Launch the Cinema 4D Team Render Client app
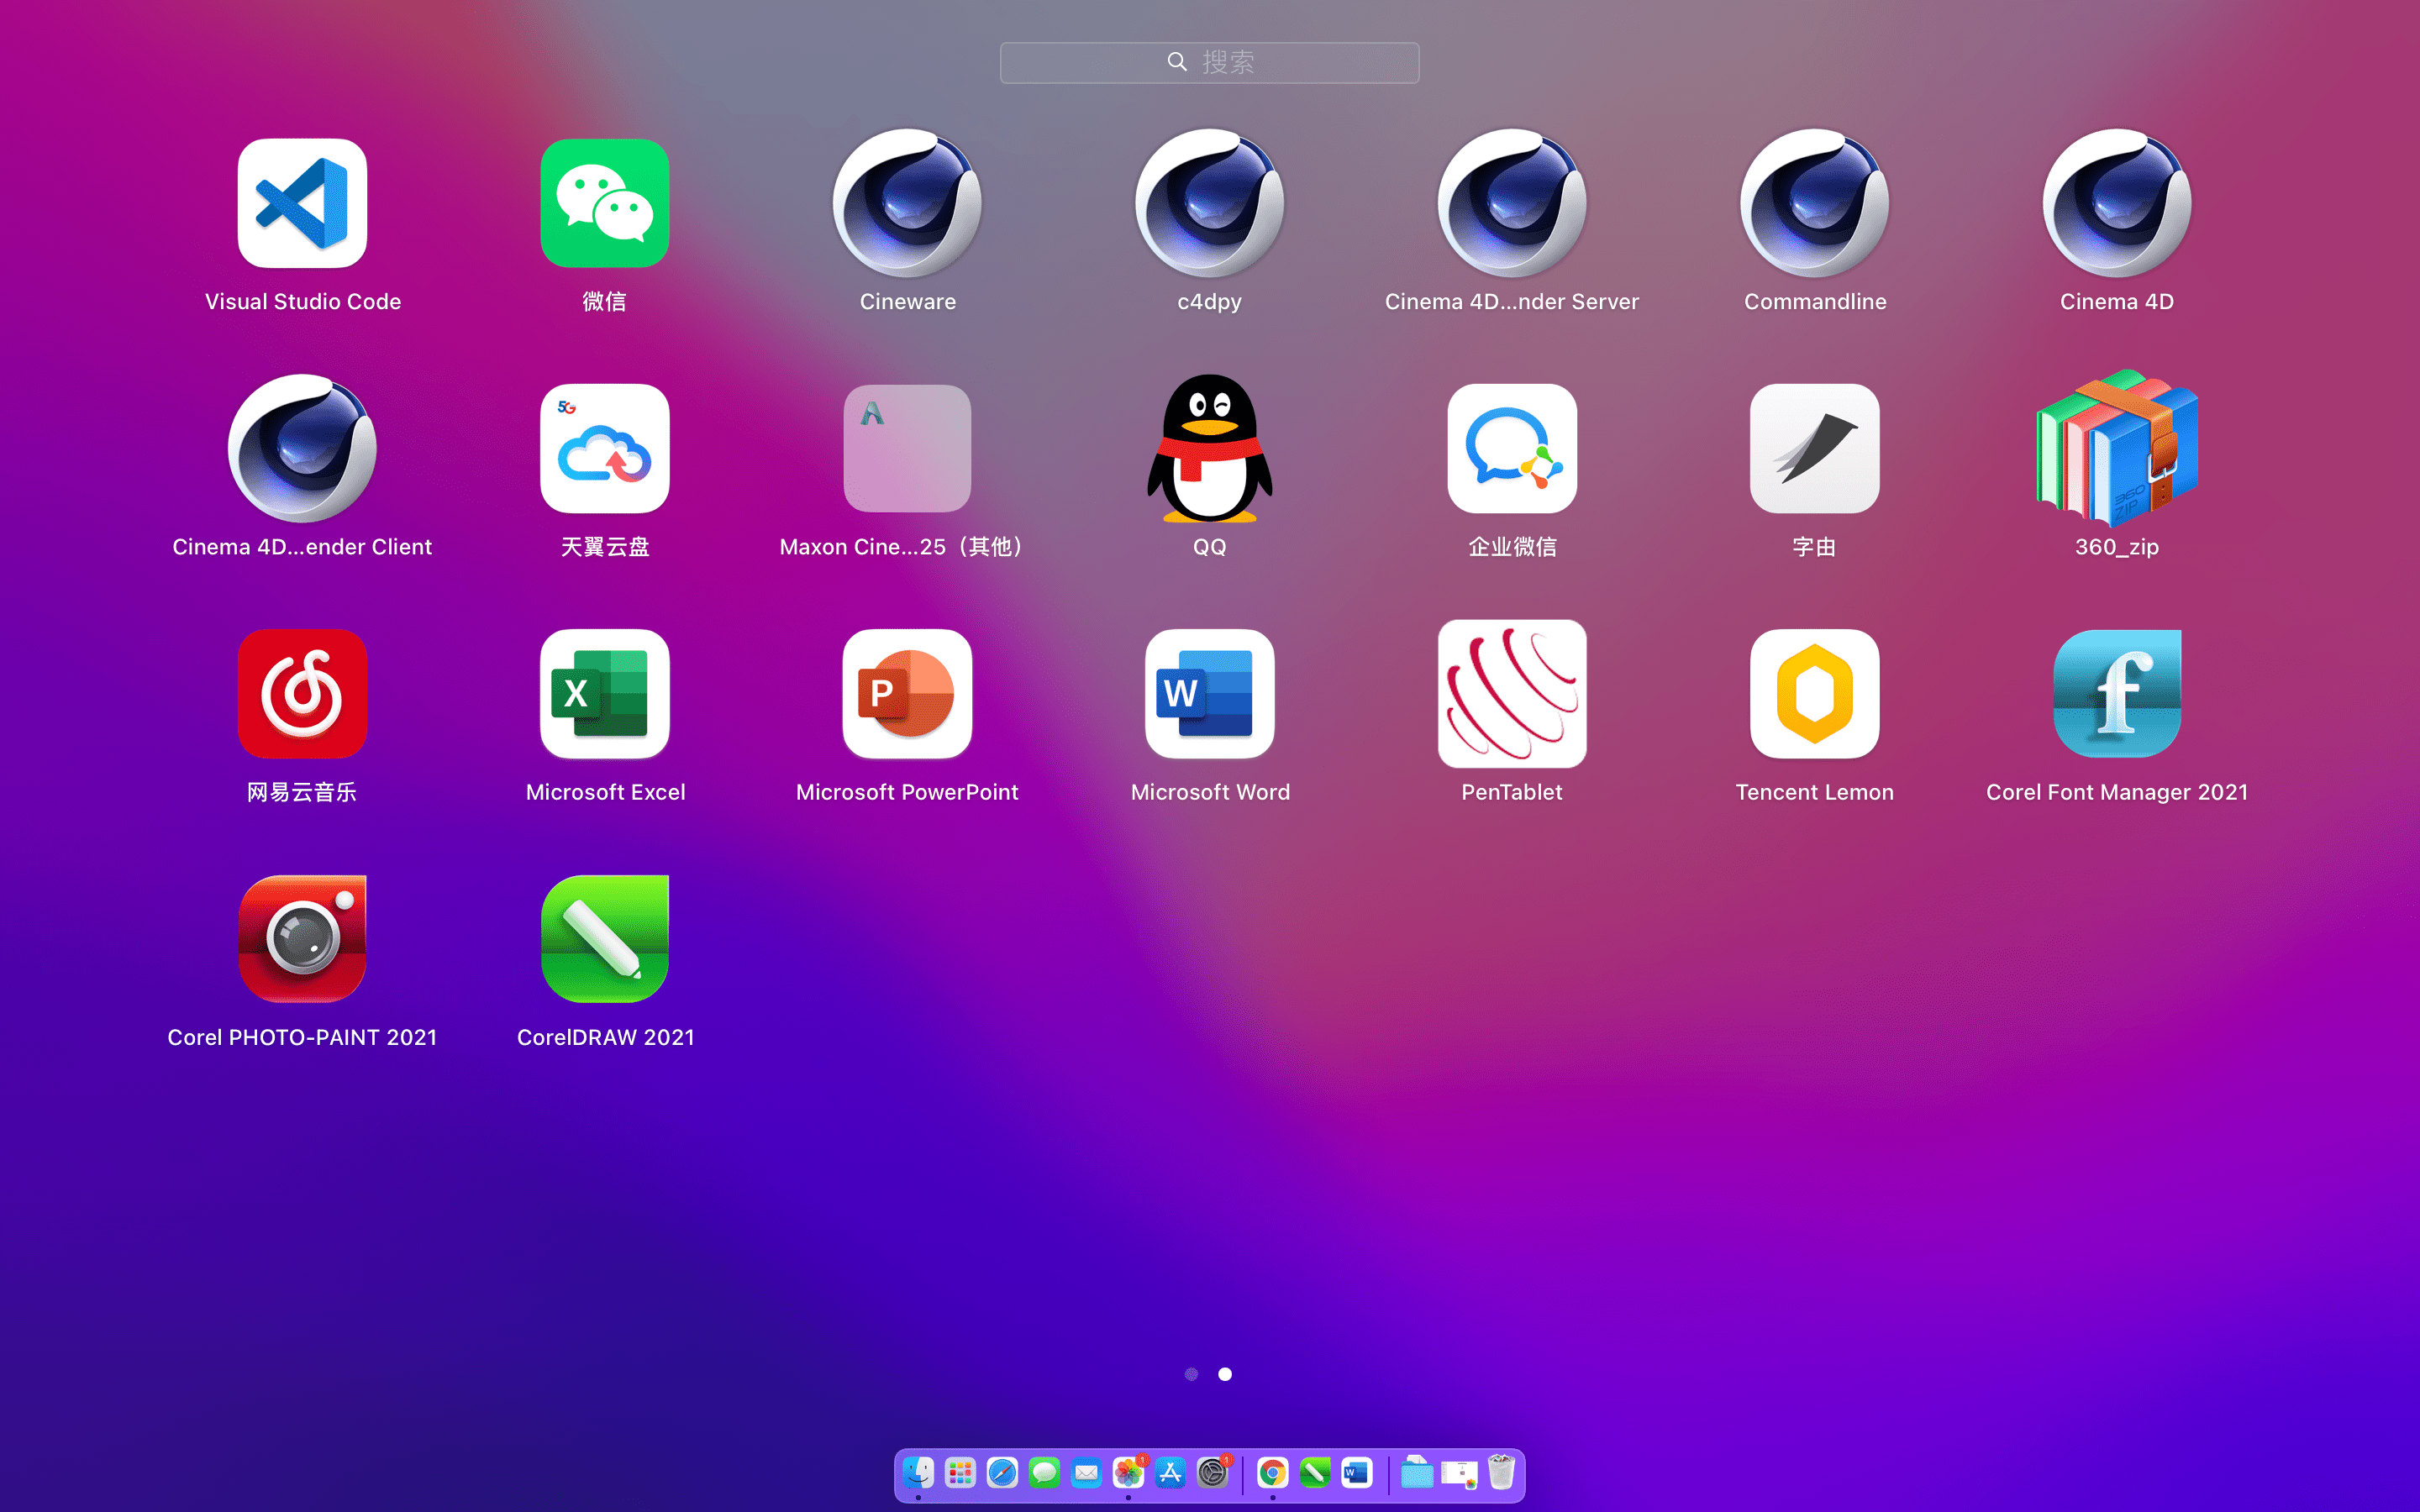 tap(302, 448)
